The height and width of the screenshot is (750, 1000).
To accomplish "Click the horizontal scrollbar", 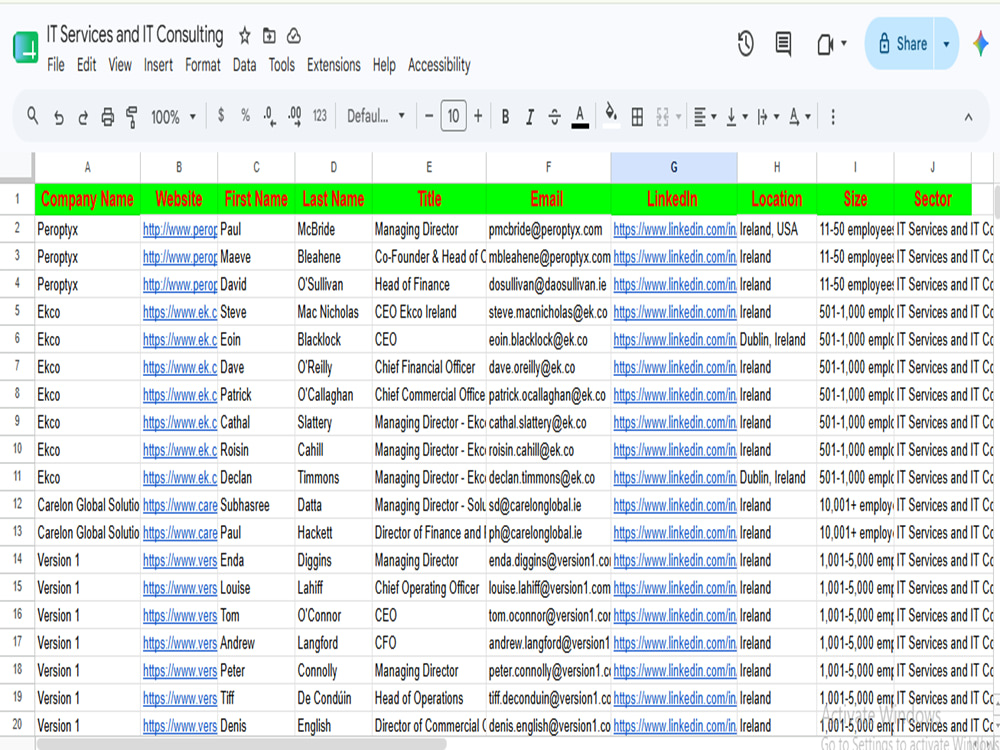I will tap(241, 744).
